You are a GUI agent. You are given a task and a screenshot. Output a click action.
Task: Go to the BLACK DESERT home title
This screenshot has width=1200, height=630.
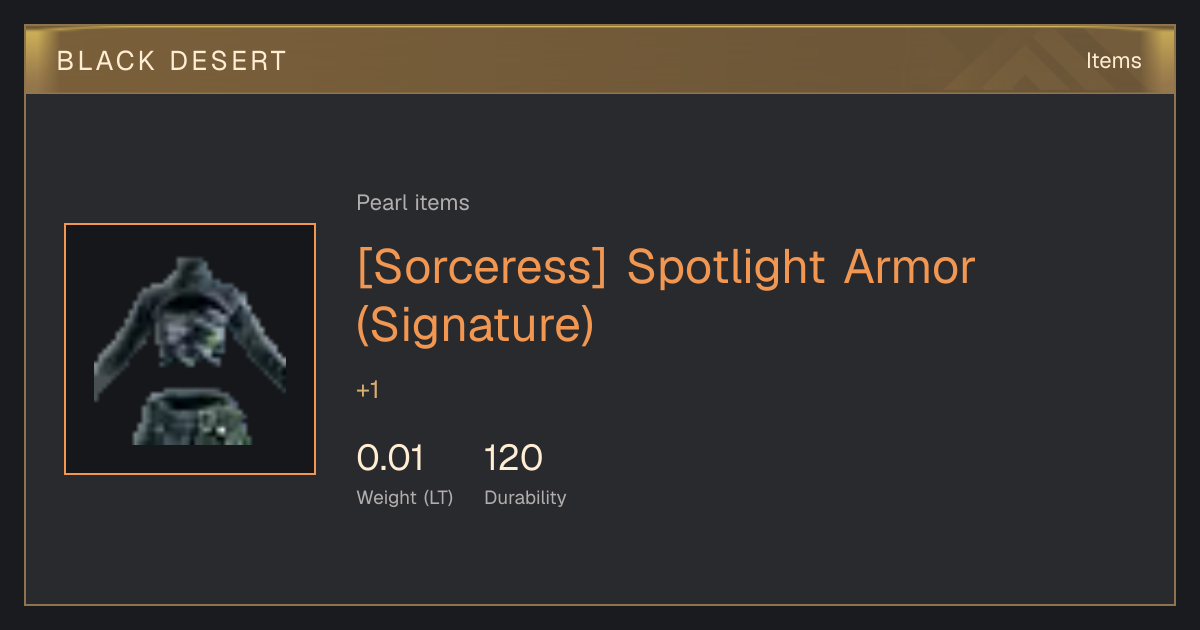172,61
